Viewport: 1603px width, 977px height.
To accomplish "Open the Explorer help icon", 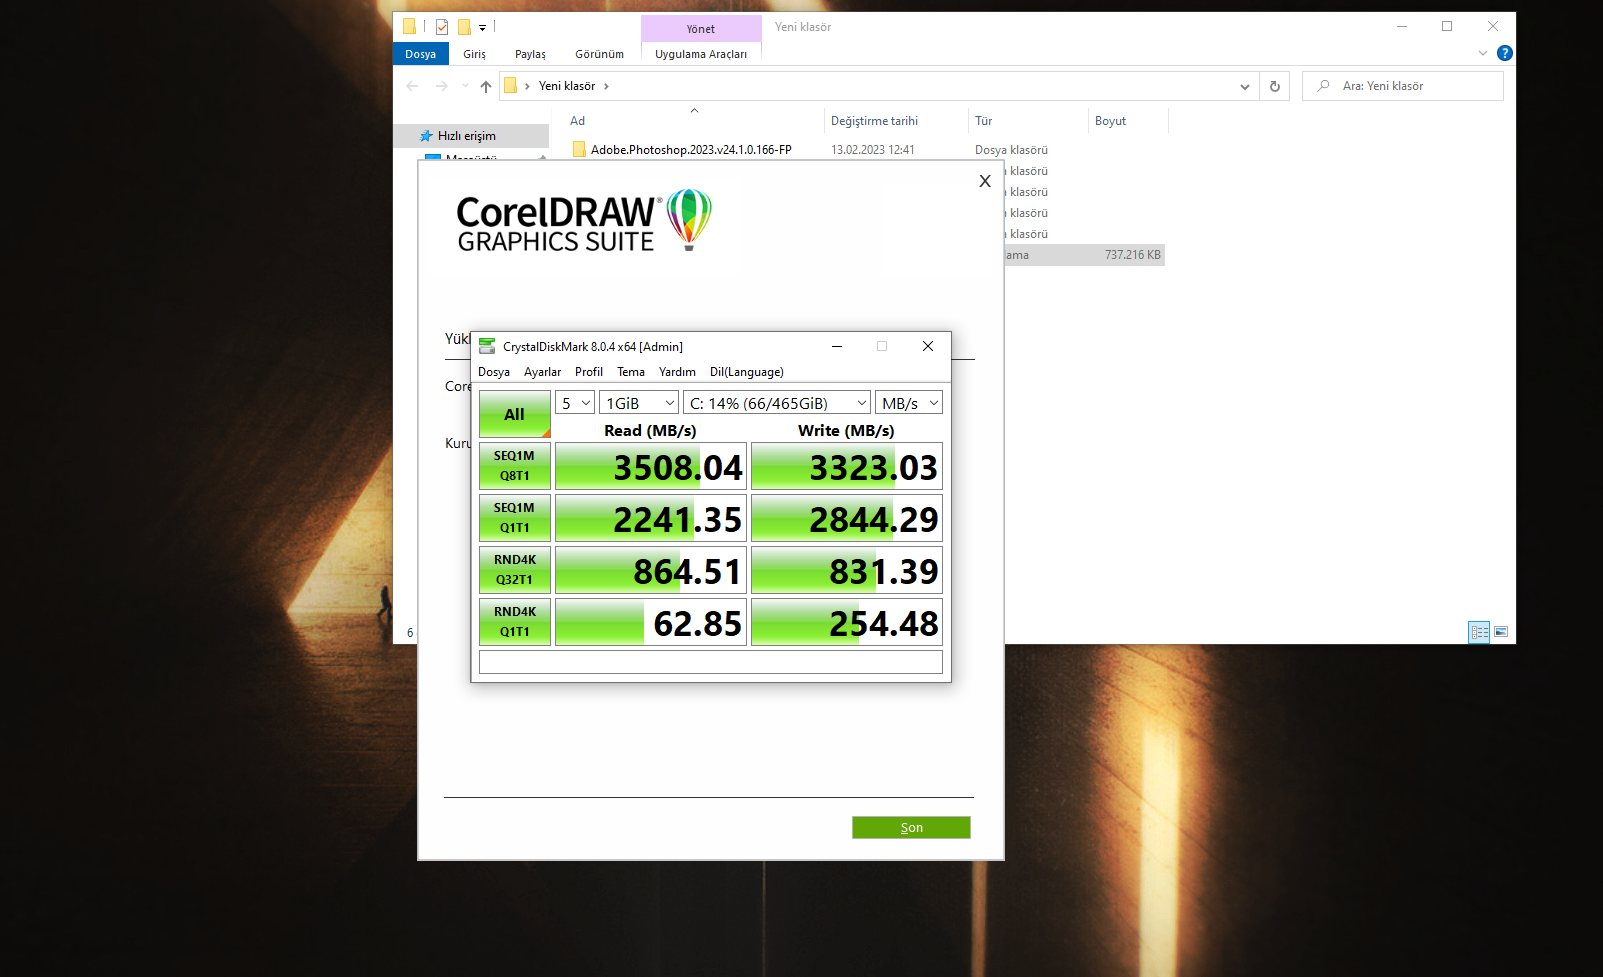I will coord(1504,53).
